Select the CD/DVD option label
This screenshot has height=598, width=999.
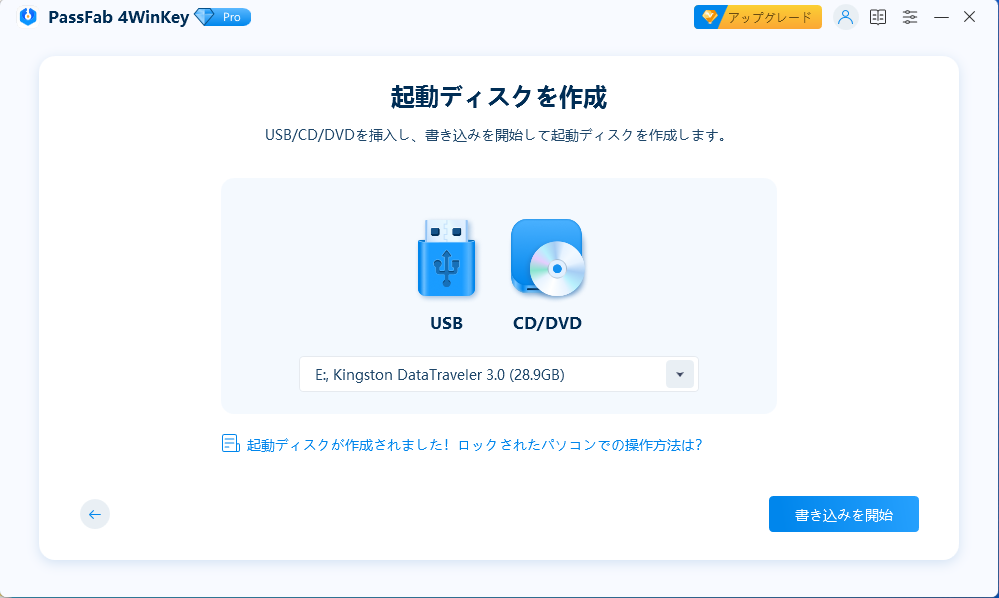[x=546, y=323]
